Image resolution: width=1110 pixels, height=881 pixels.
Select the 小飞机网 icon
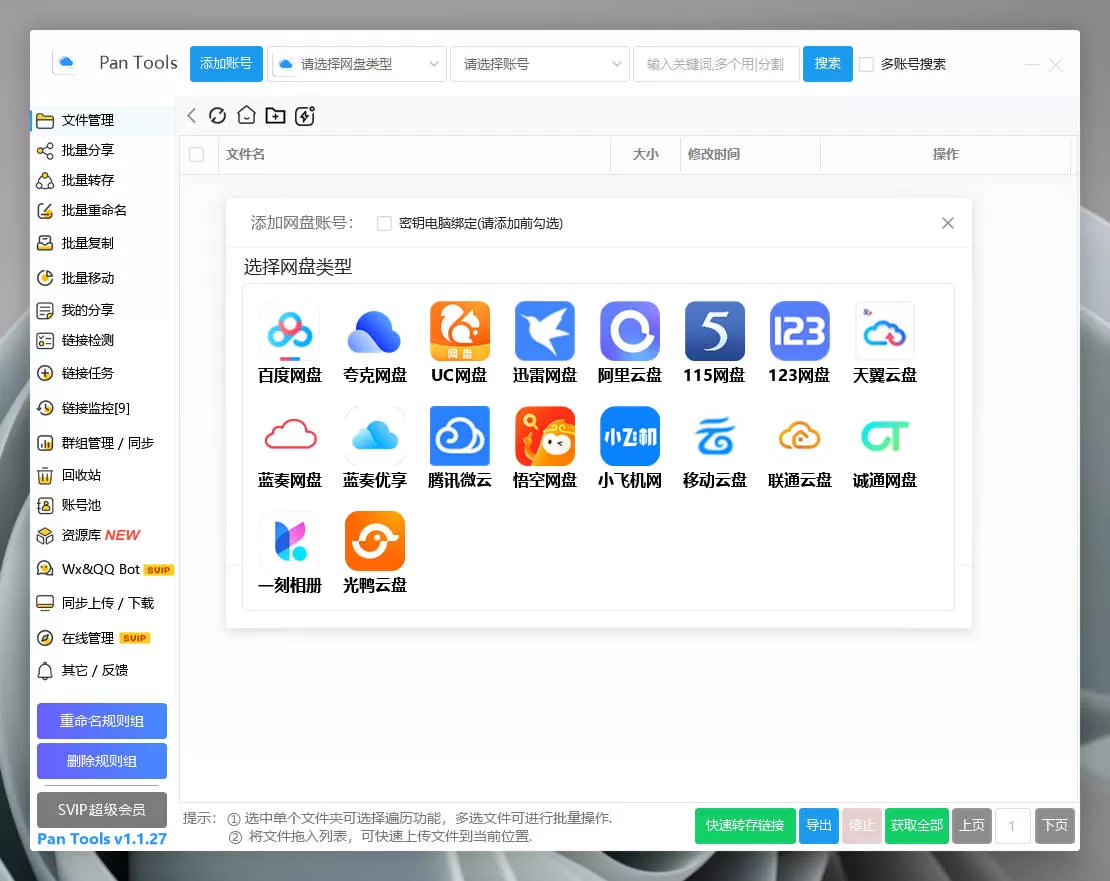click(x=629, y=436)
